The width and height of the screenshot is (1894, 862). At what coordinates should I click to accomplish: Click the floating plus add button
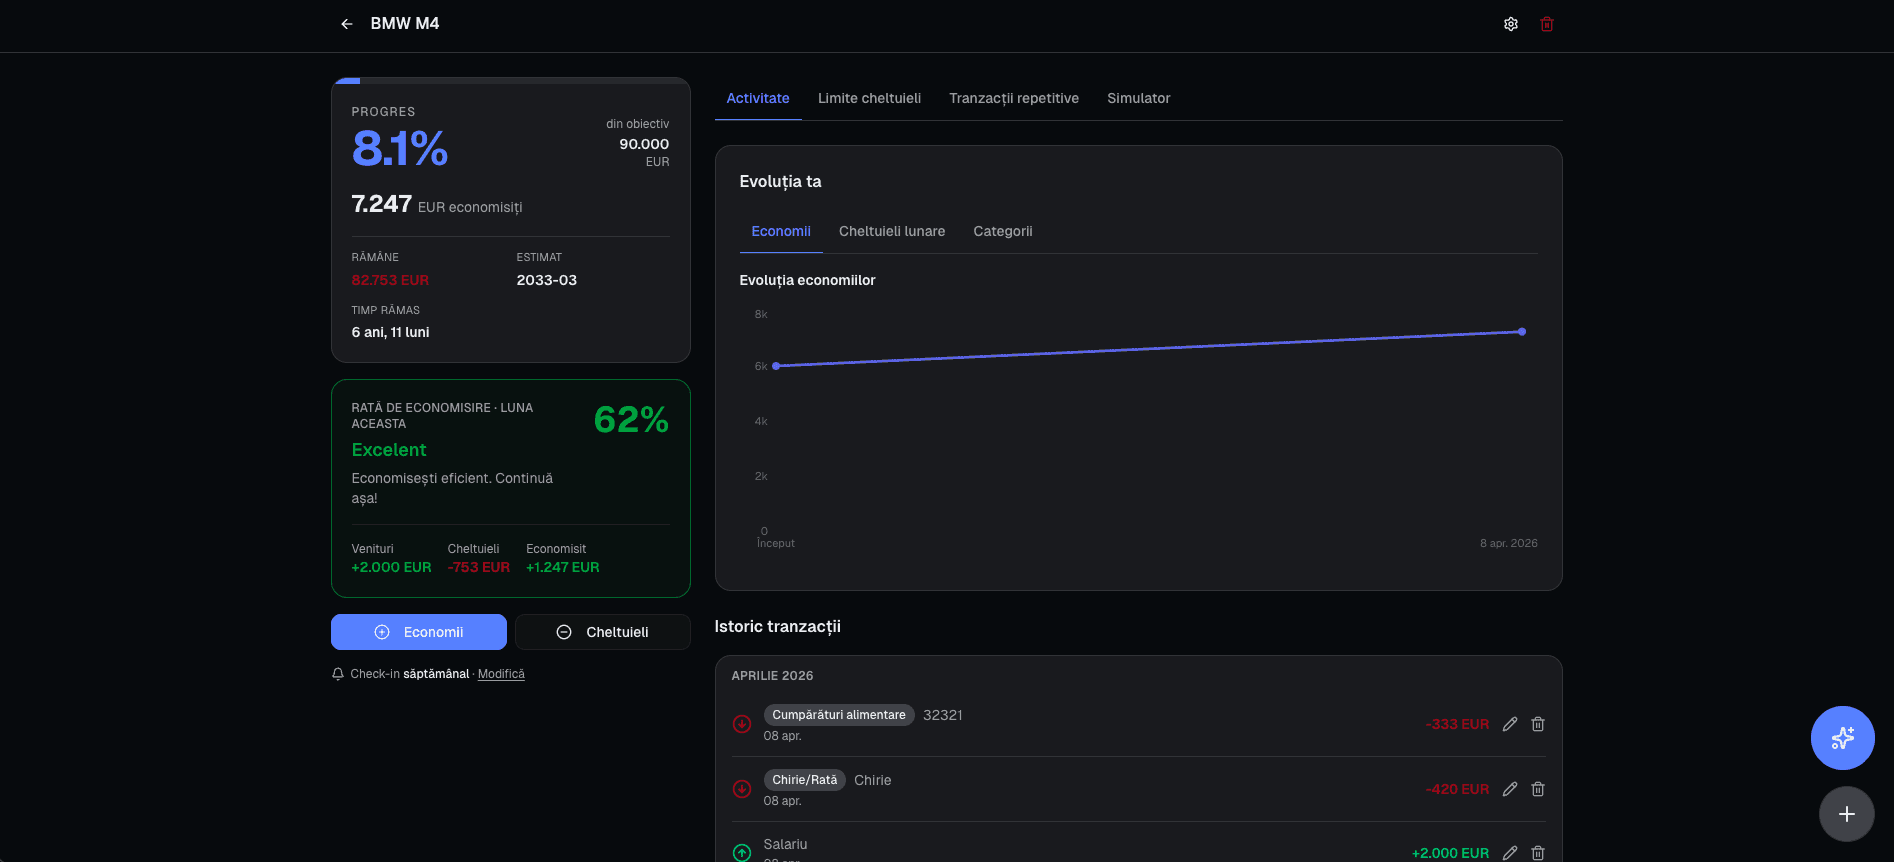coord(1847,814)
